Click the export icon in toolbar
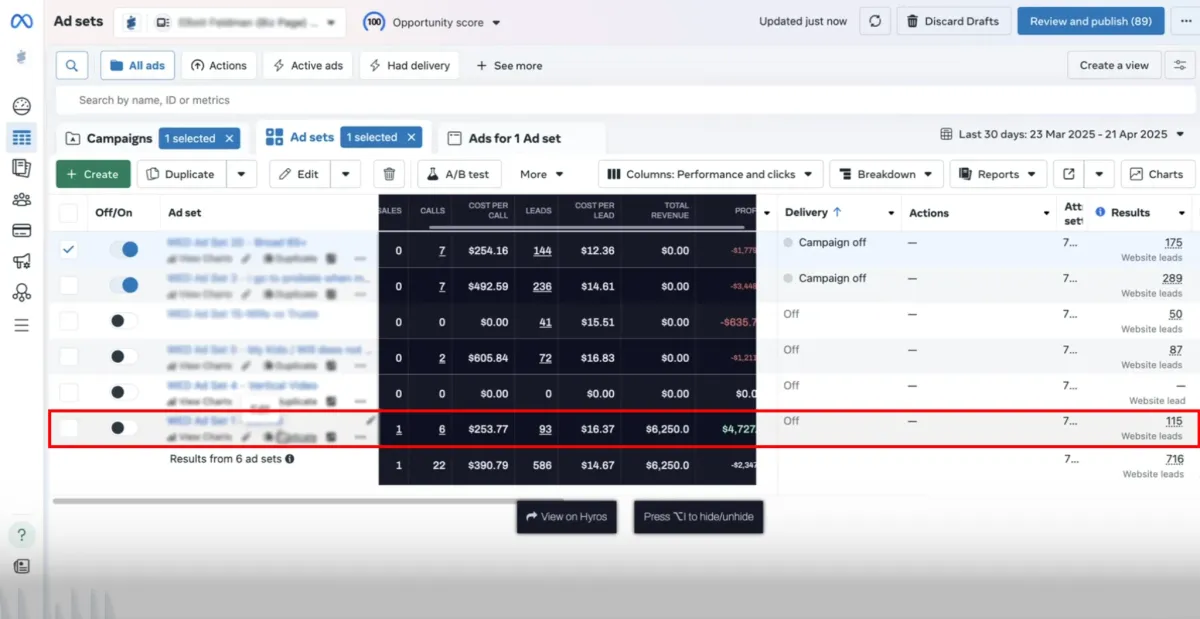The image size is (1200, 619). pos(1069,174)
